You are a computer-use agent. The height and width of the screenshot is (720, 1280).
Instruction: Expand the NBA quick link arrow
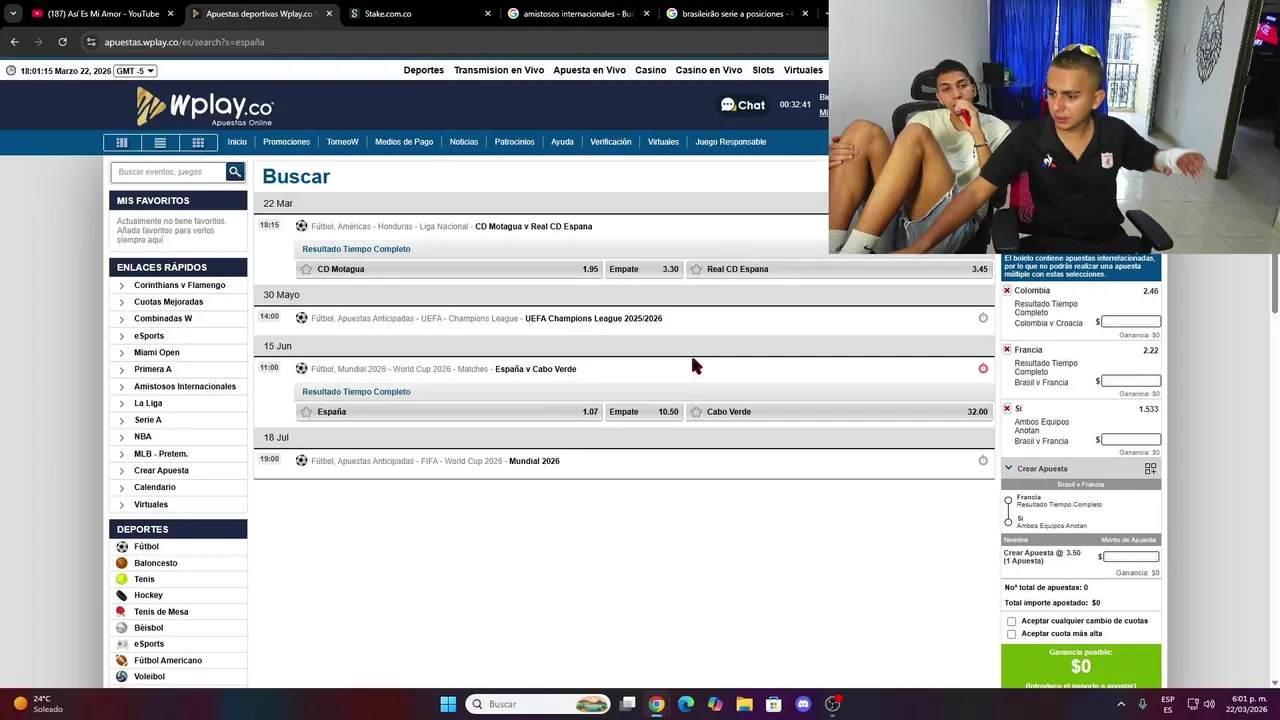[x=122, y=437]
